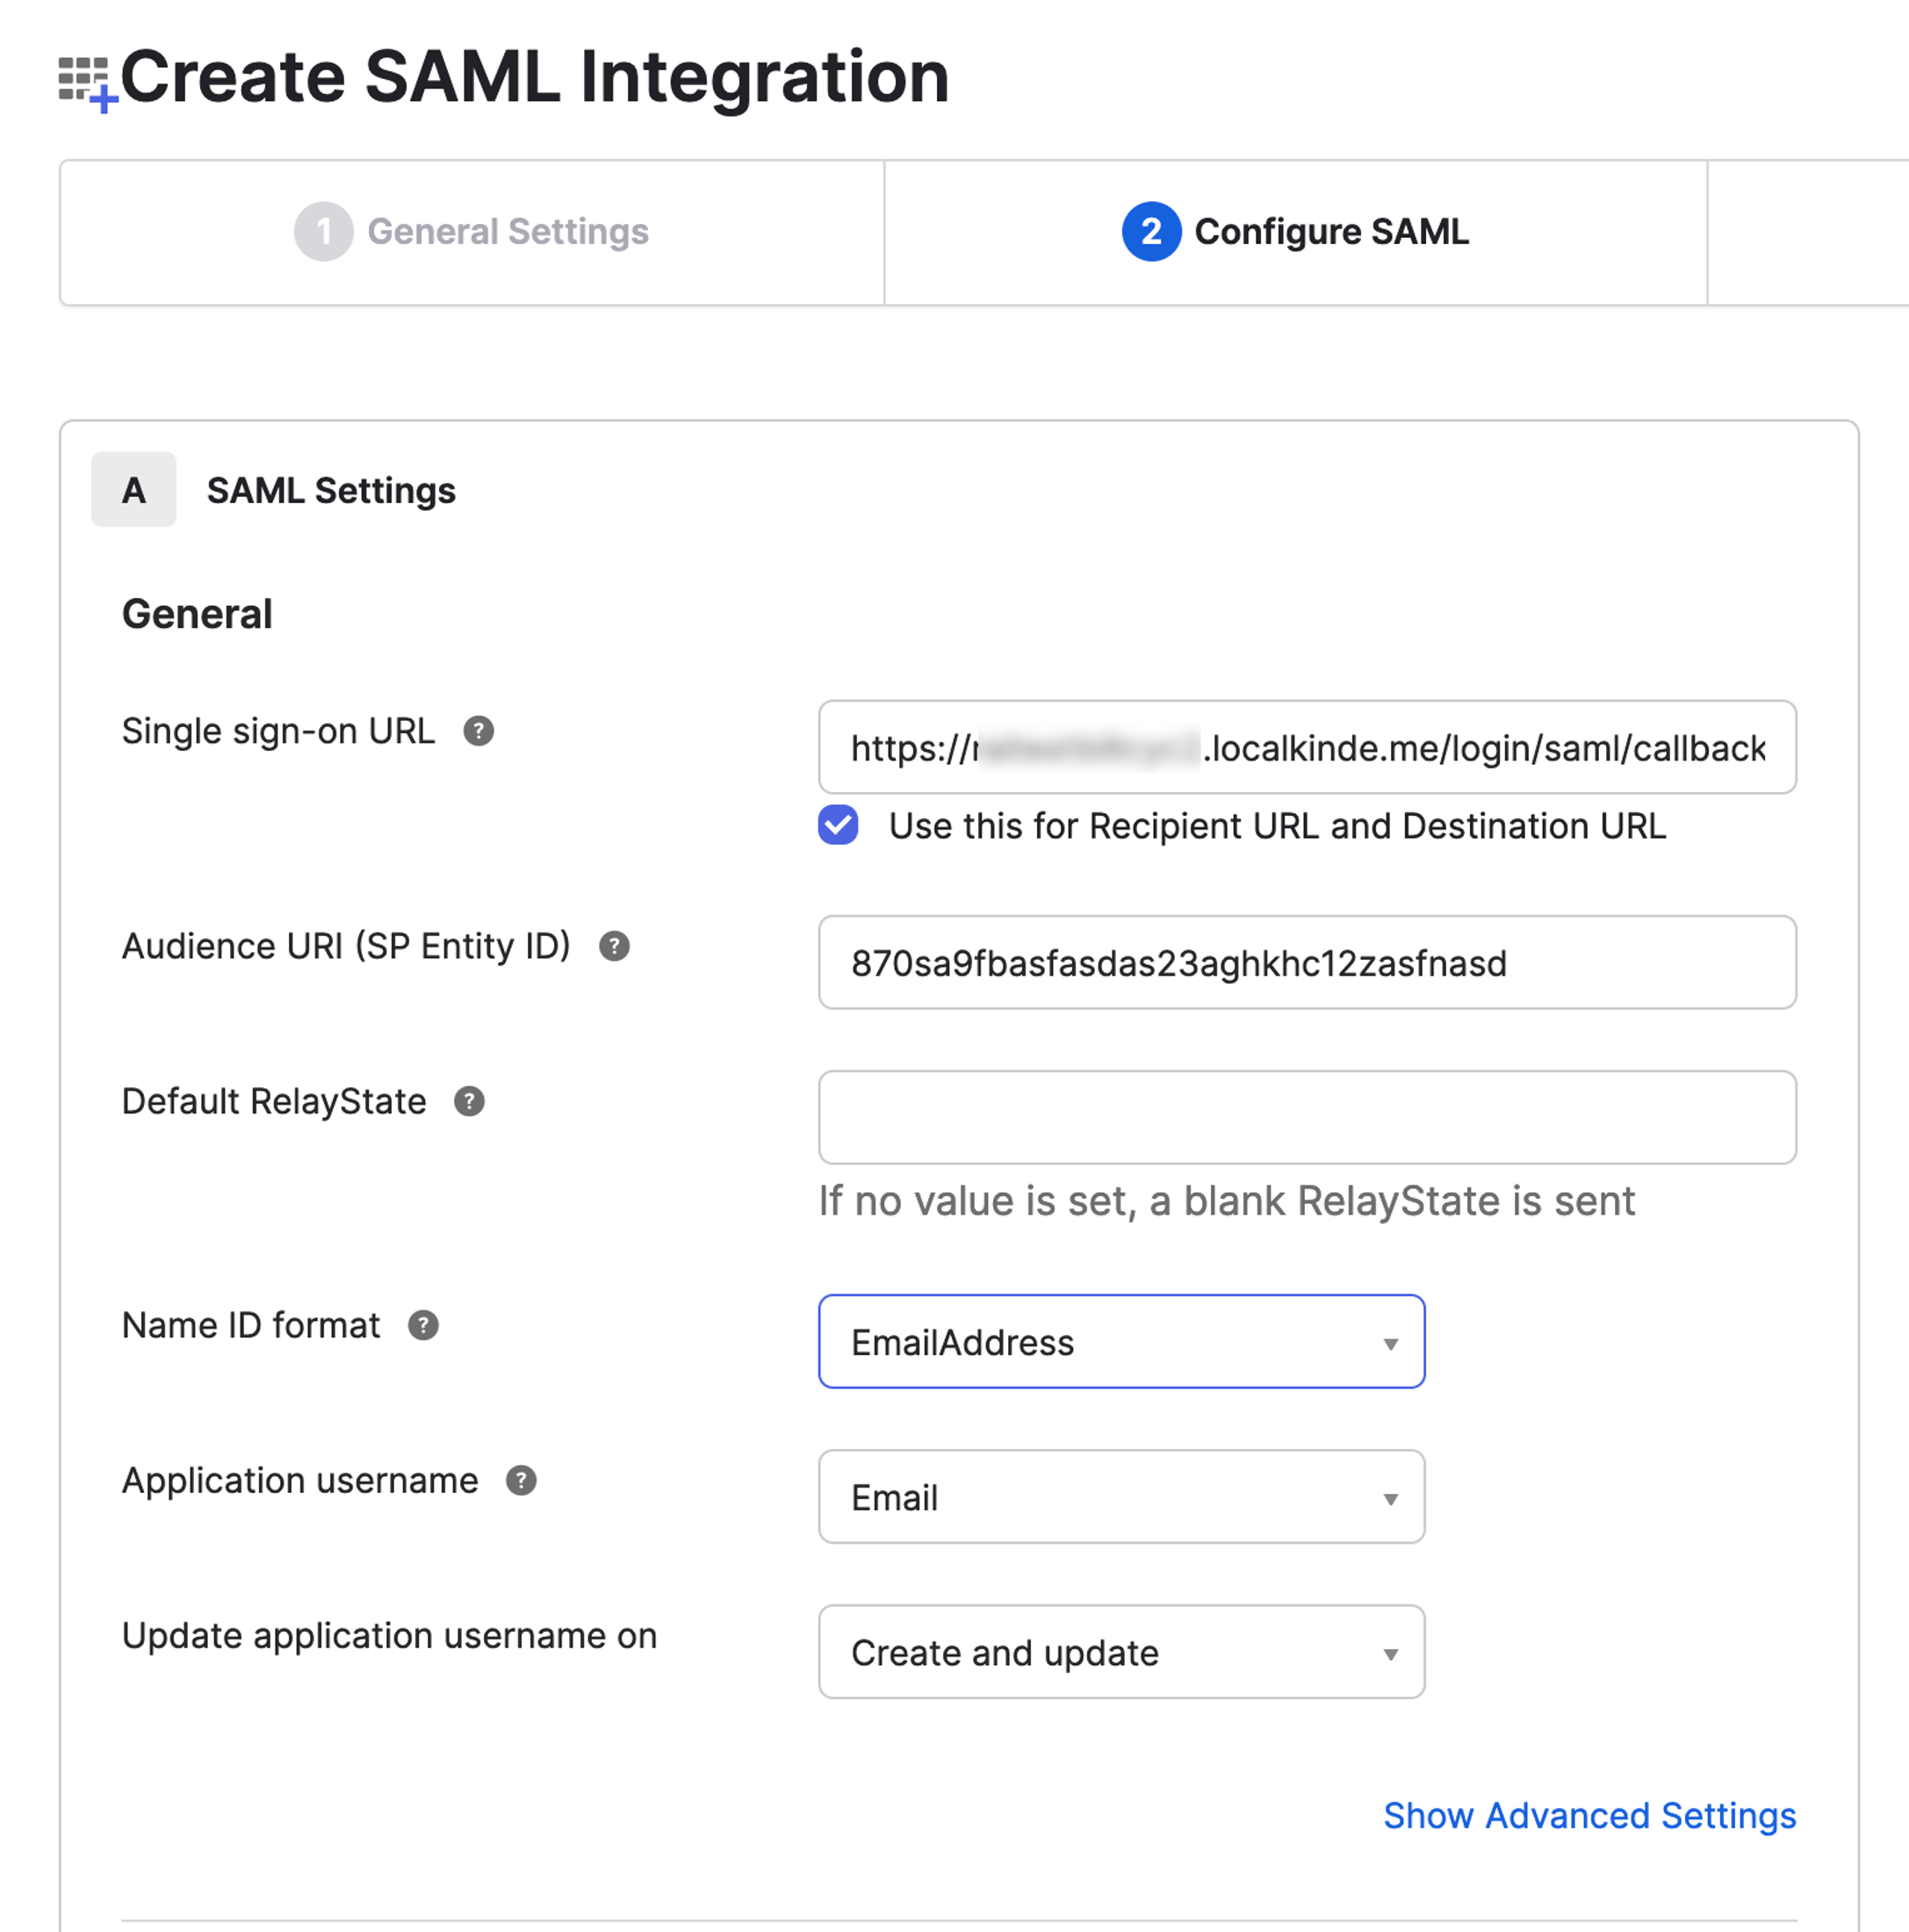The height and width of the screenshot is (1932, 1909).
Task: Click help icon beside Application username
Action: (x=521, y=1480)
